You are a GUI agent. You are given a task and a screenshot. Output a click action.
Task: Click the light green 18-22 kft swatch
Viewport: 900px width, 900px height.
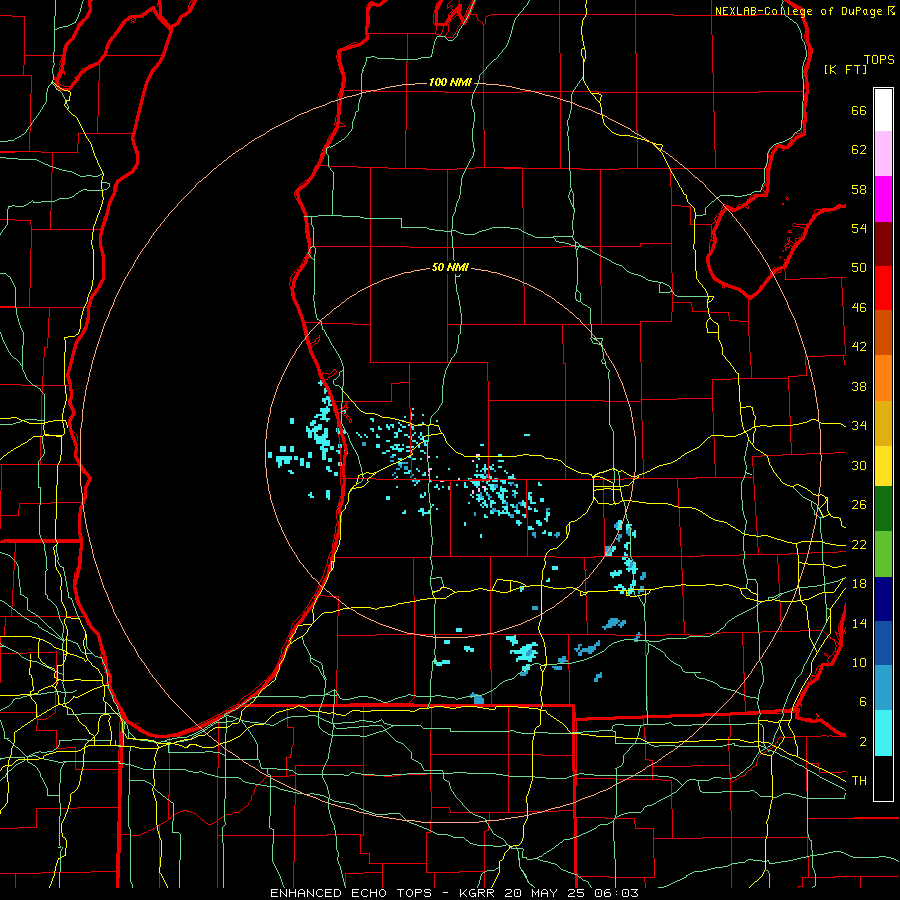(x=883, y=554)
